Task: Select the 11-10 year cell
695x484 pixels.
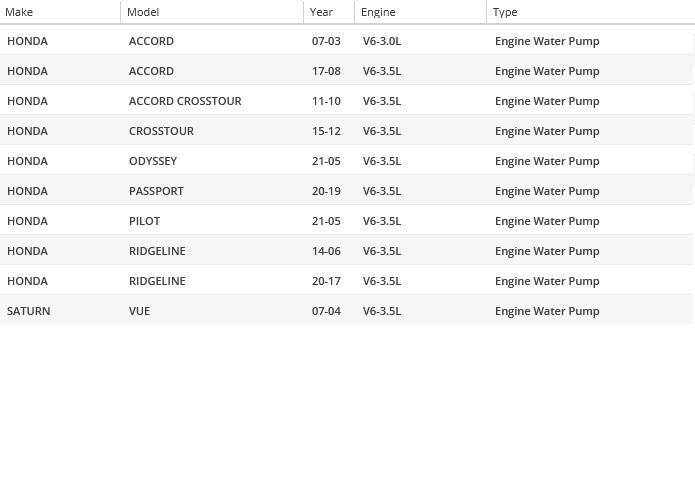Action: (326, 101)
